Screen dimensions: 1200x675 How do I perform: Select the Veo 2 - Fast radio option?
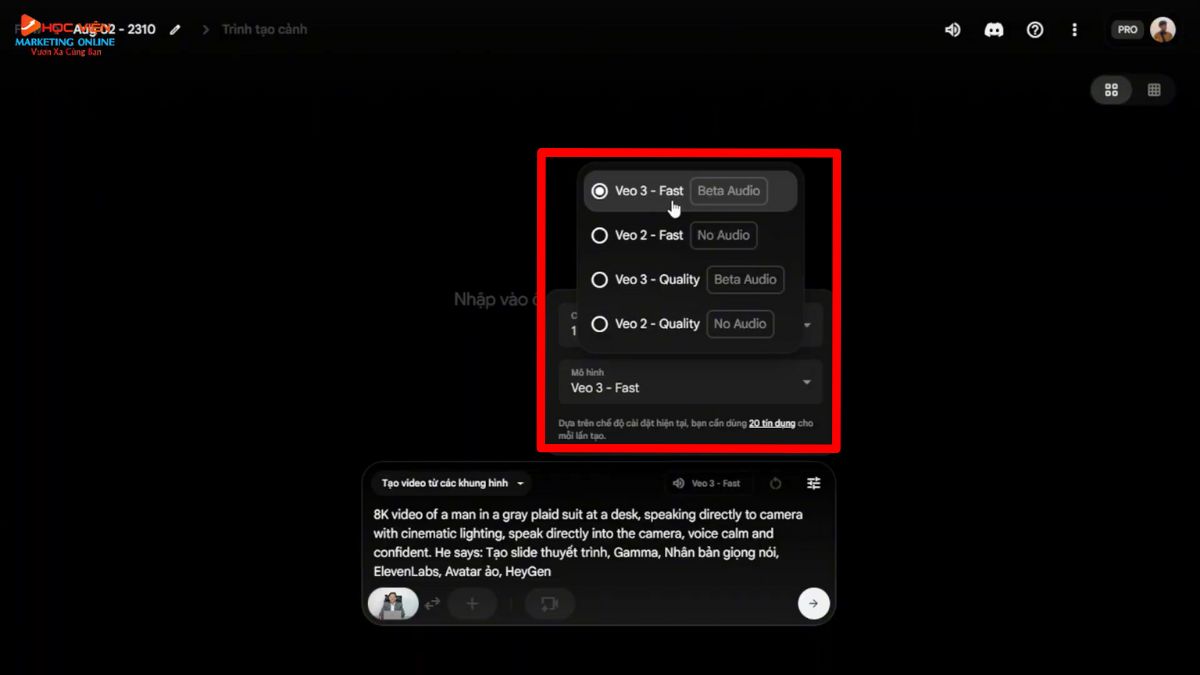(x=690, y=235)
